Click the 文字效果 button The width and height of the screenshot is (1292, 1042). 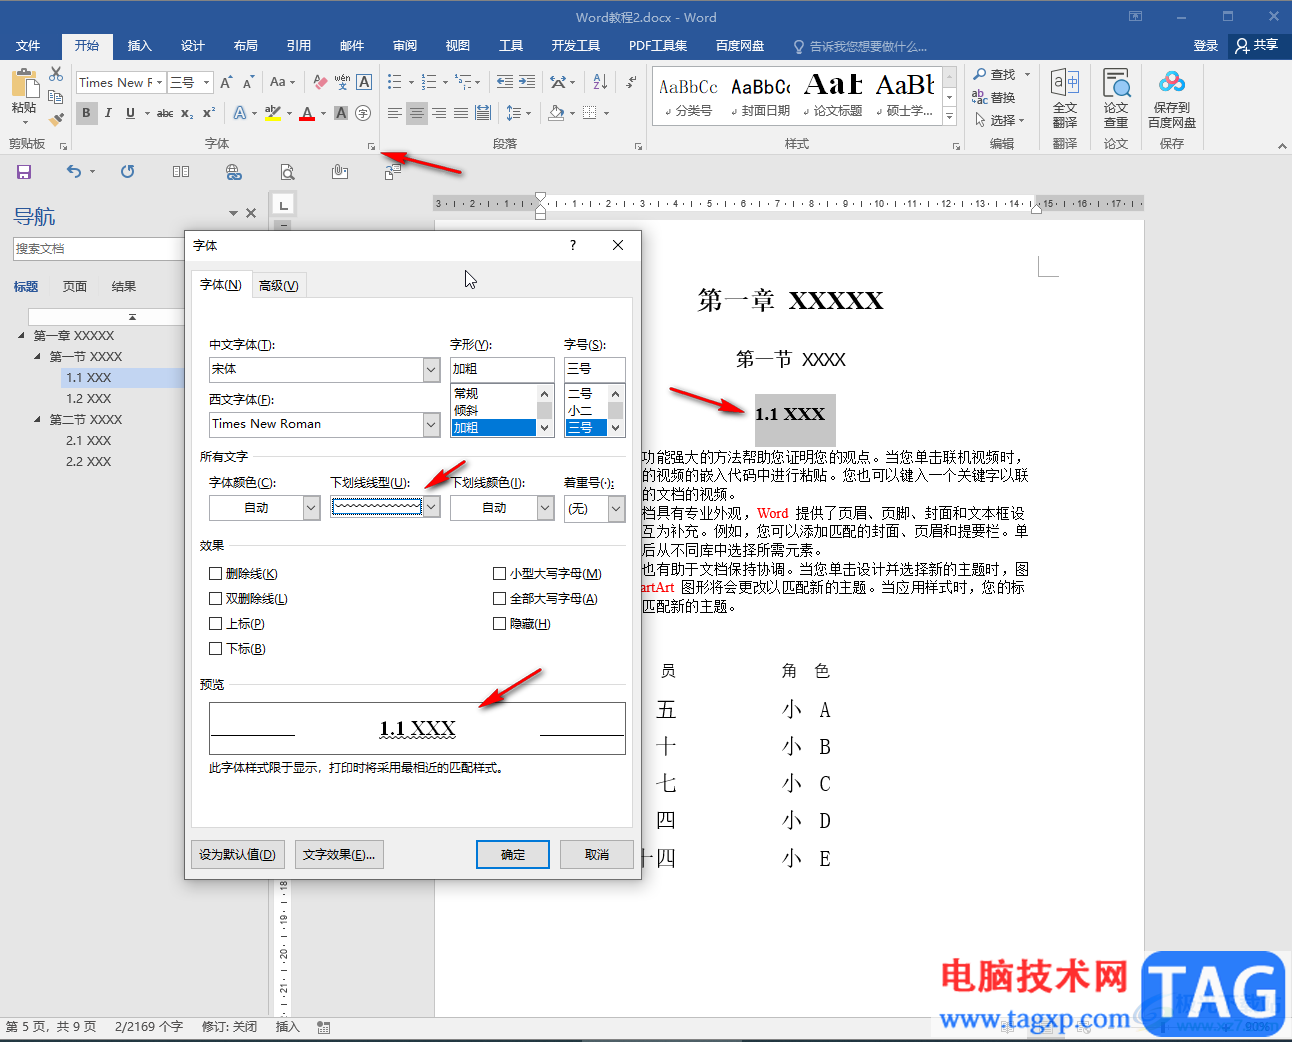click(x=339, y=854)
